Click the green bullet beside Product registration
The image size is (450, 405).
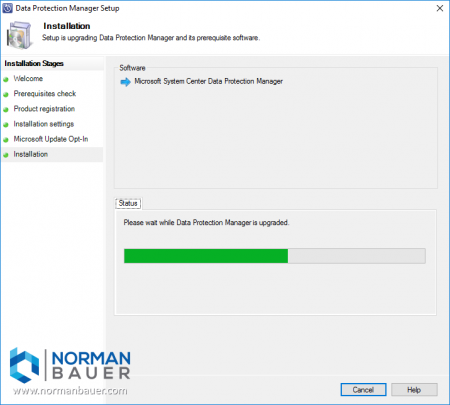(x=6, y=110)
